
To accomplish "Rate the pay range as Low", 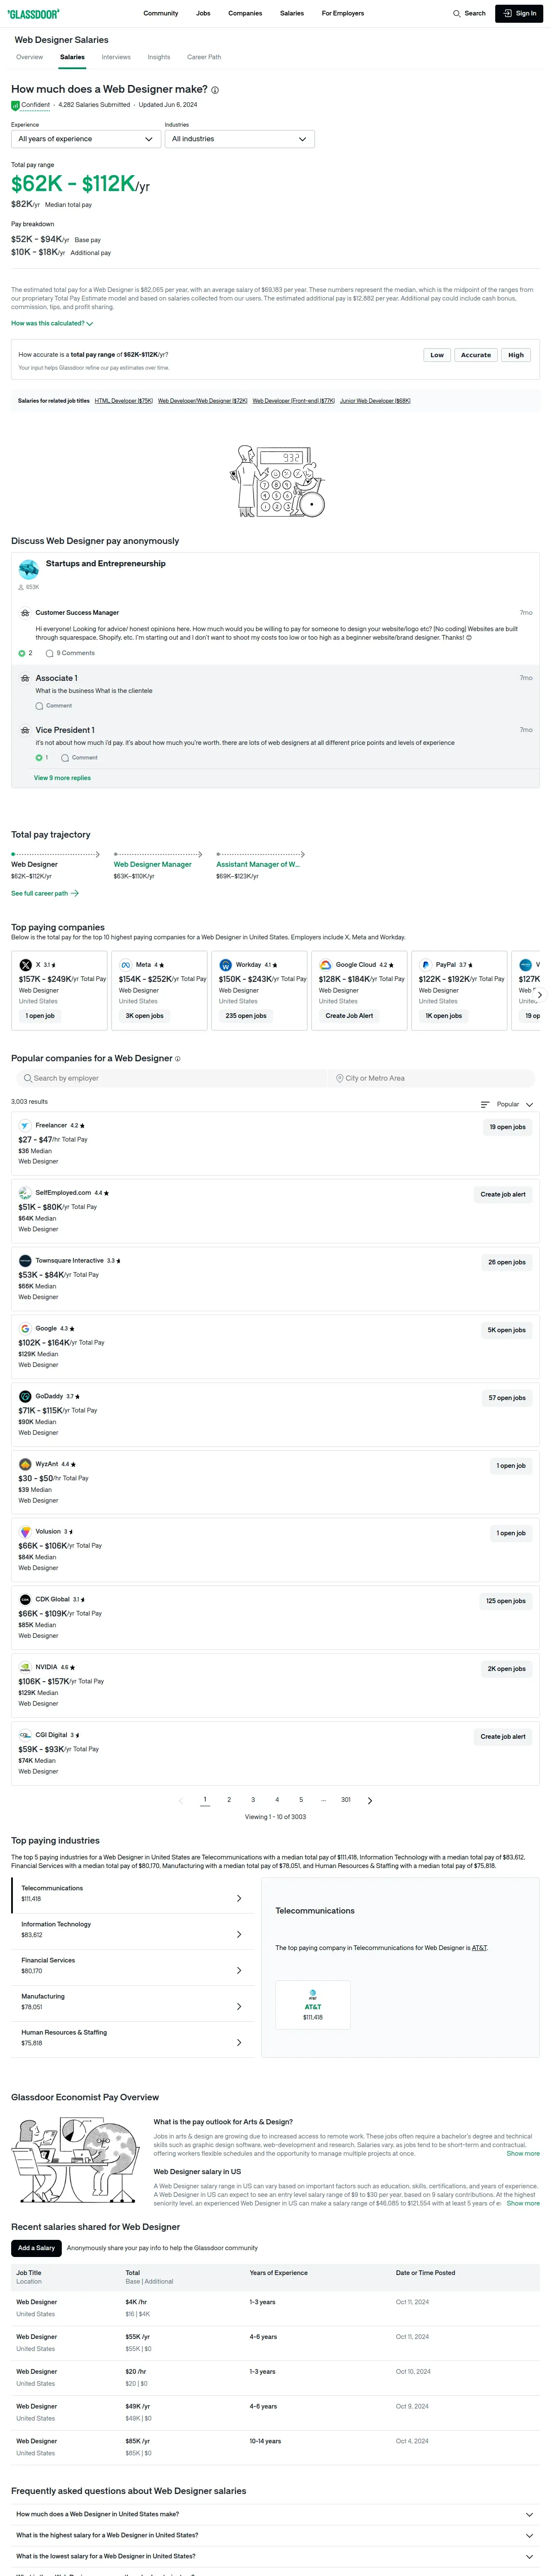I will pos(437,355).
